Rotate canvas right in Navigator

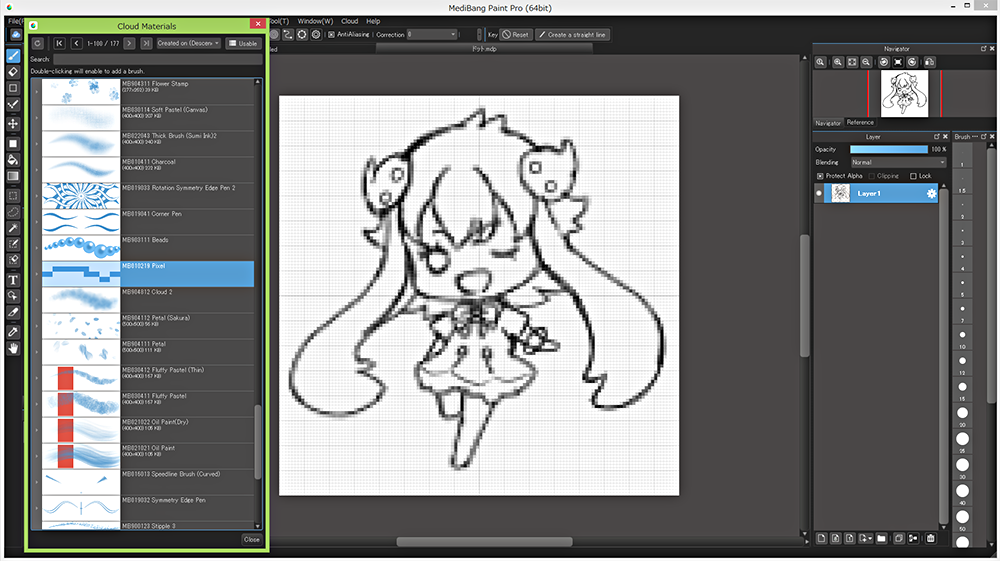(x=913, y=62)
